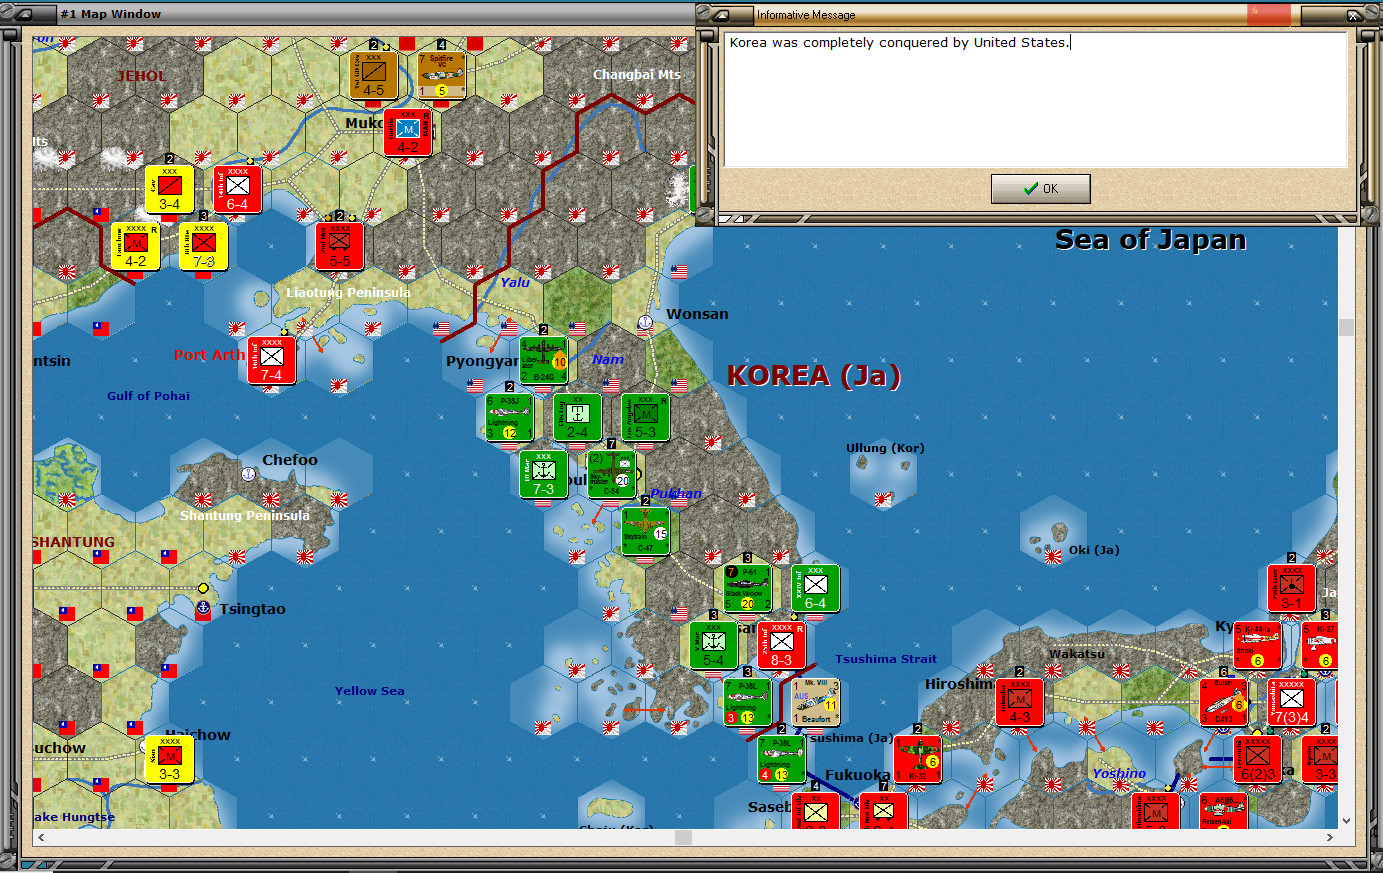Click the Tsingtao port anchor icon
This screenshot has width=1383, height=873.
(x=203, y=607)
